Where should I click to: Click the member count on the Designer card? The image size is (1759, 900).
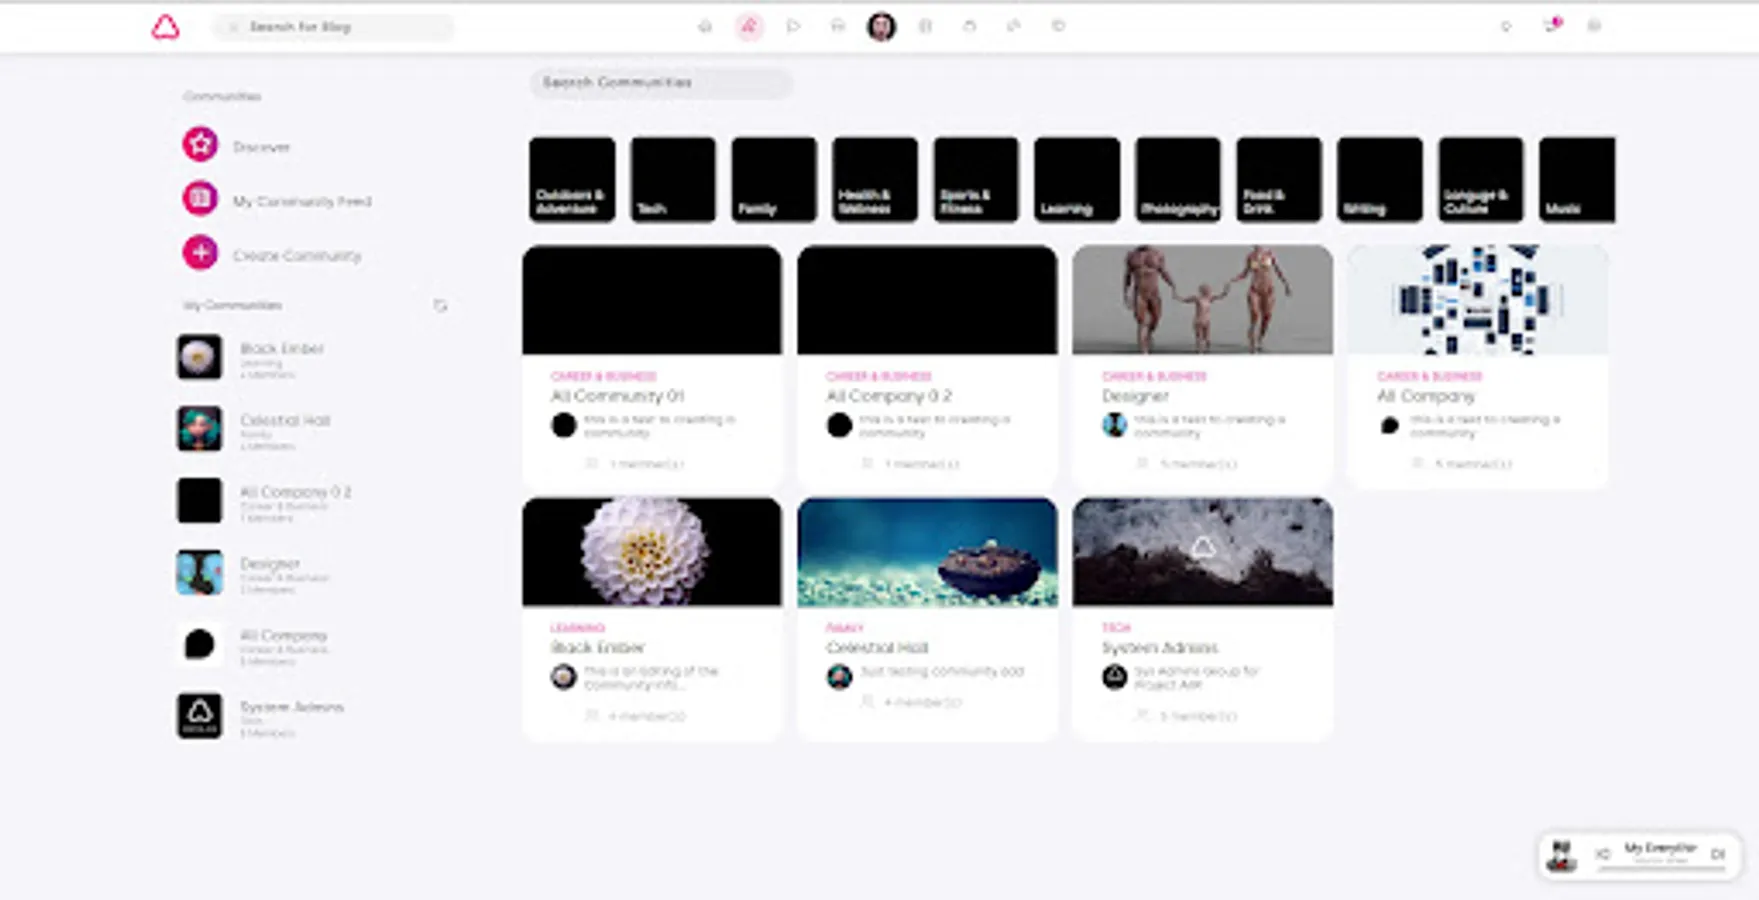pyautogui.click(x=1198, y=464)
